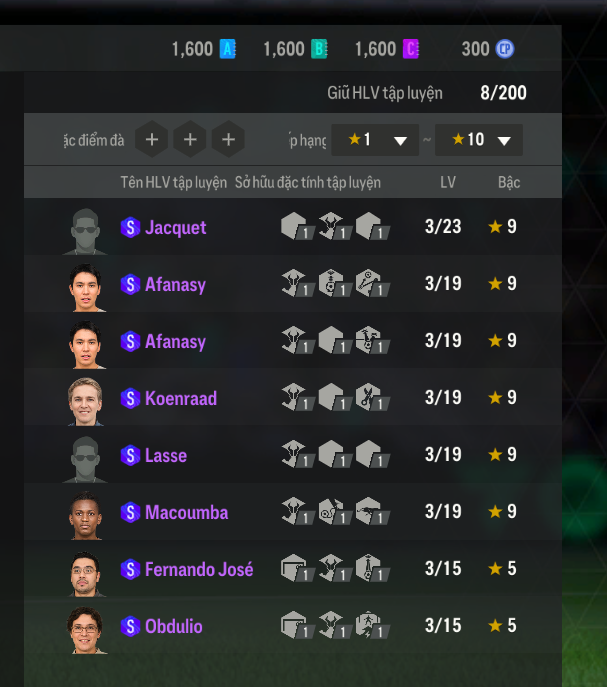
Task: Click Koenraad's third trait icon
Action: point(372,397)
